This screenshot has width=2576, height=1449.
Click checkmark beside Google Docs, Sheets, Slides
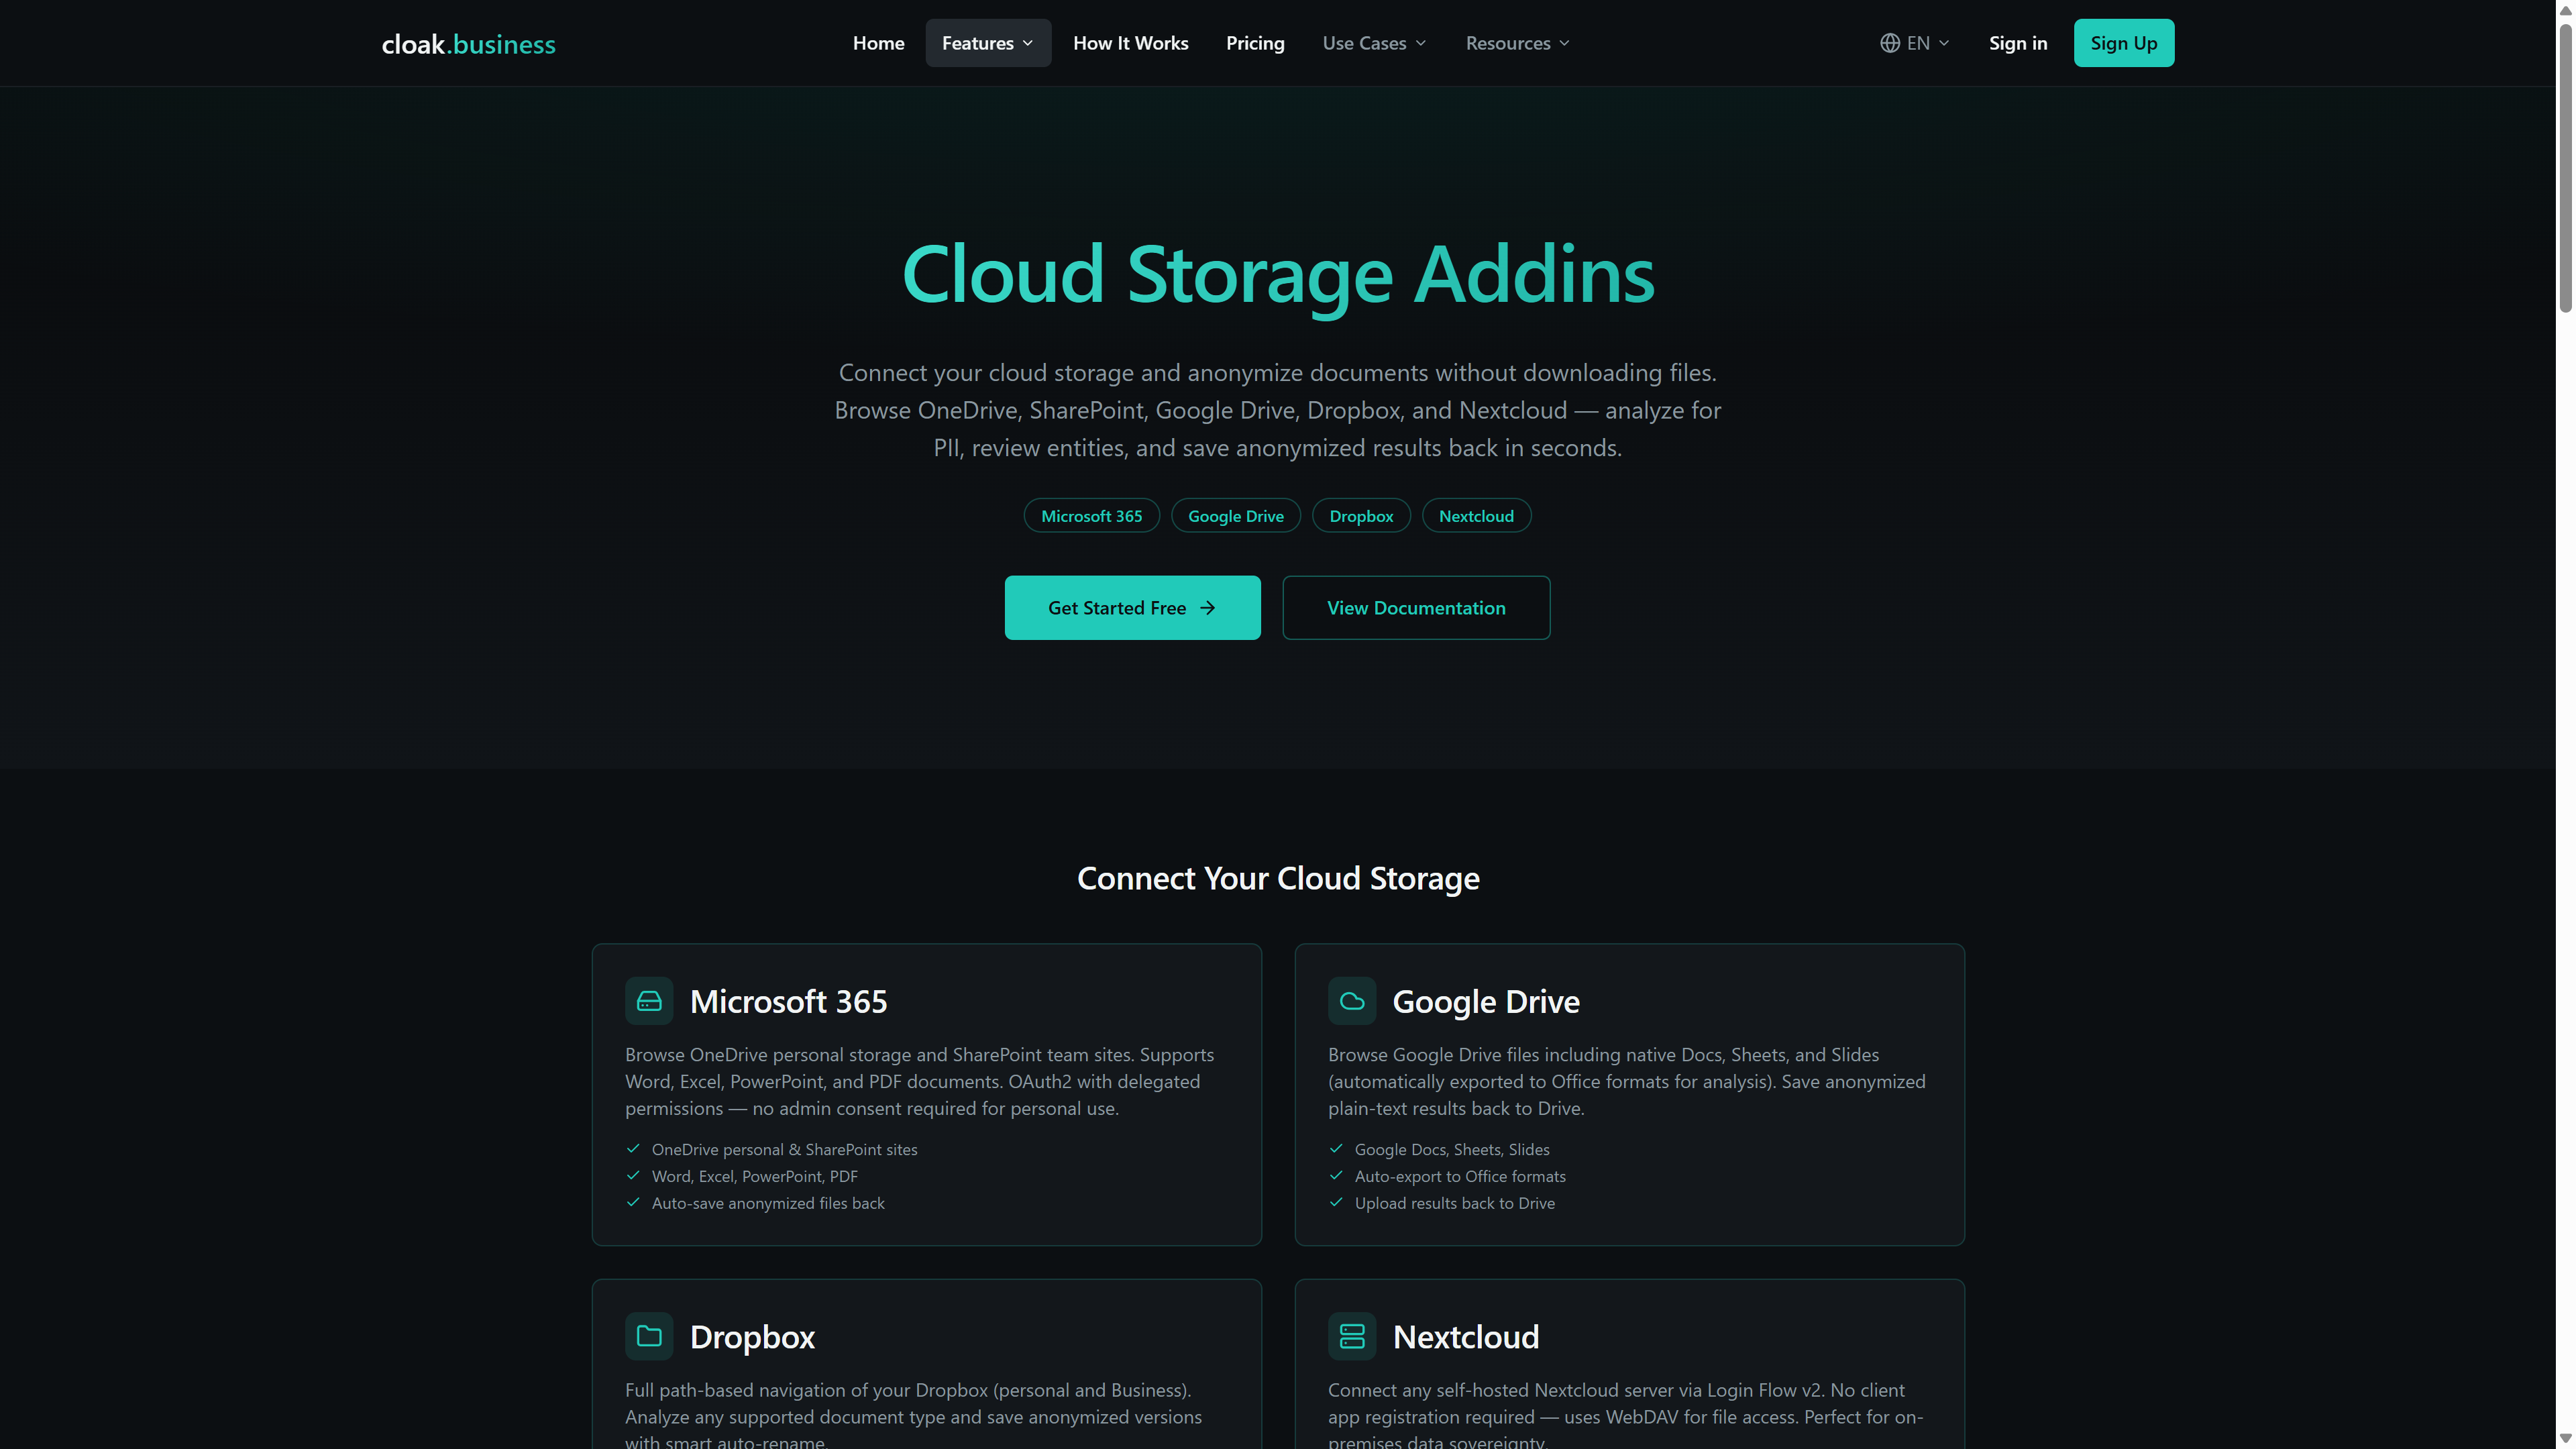pos(1336,1149)
